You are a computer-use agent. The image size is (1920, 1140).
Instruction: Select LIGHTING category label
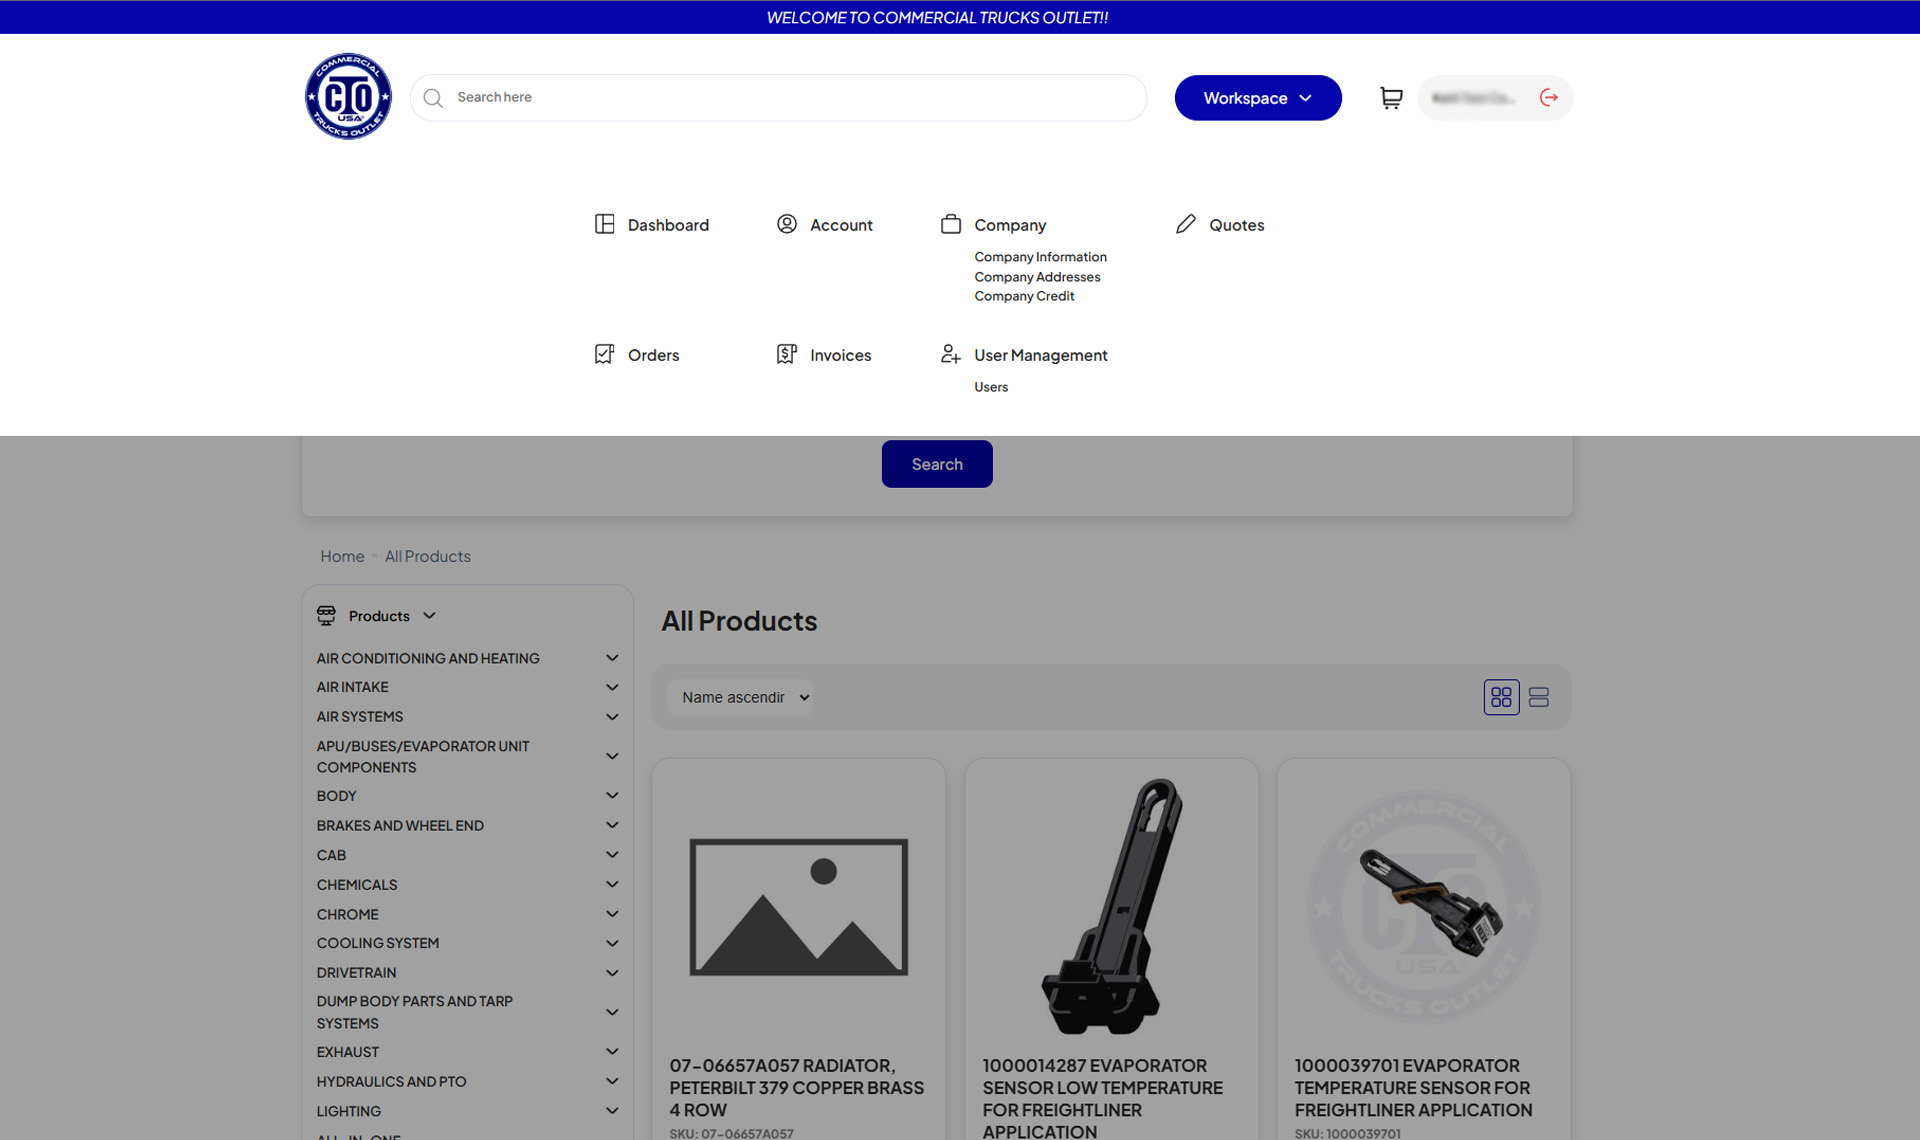click(x=349, y=1111)
